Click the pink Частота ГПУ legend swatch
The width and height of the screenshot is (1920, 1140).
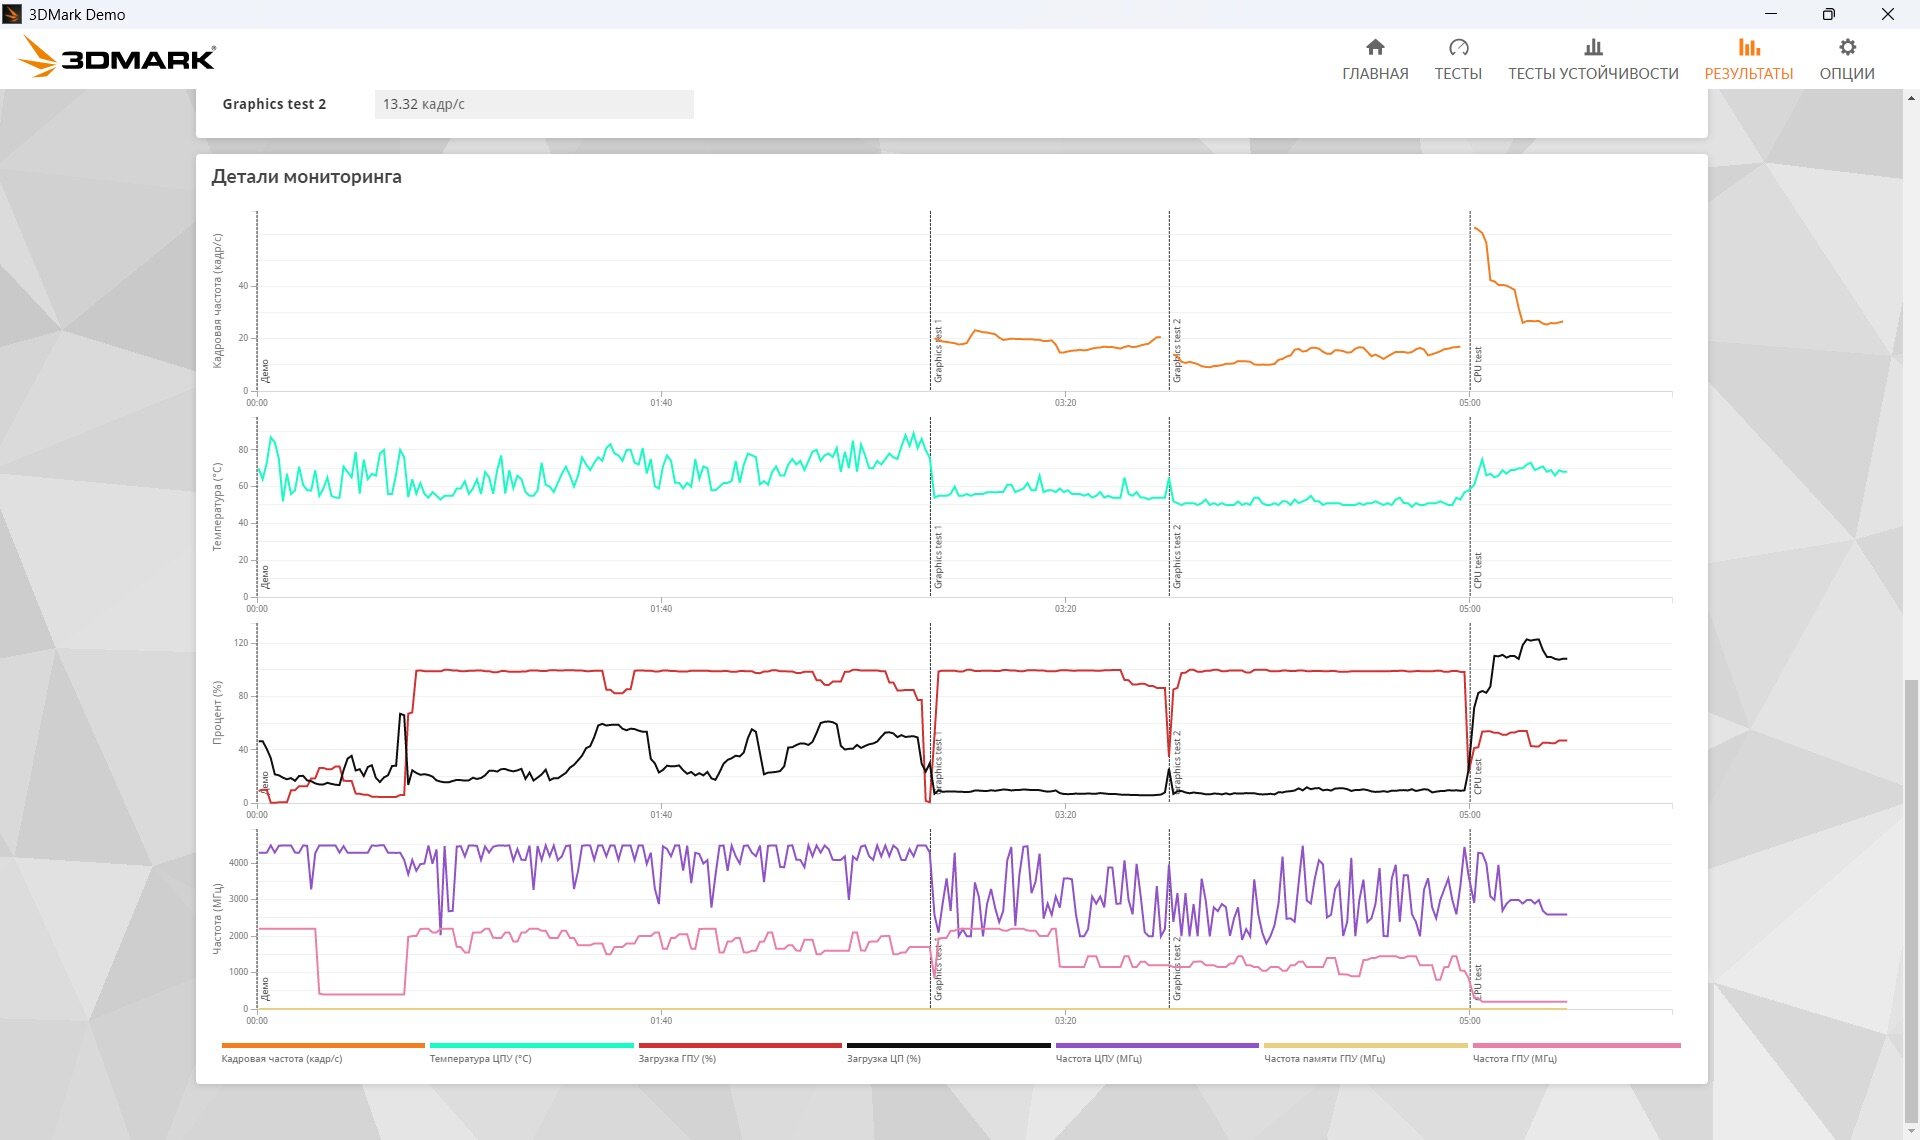[x=1576, y=1046]
